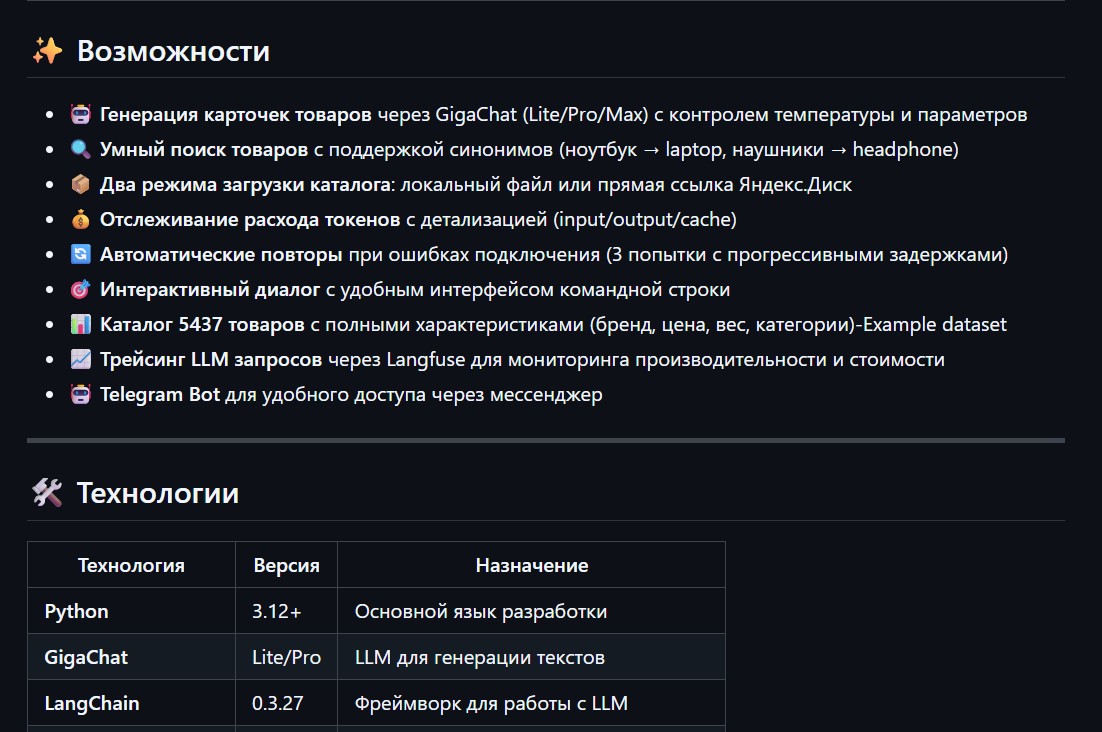Click hammer and wrench emoji beside Технологии
This screenshot has width=1102, height=732.
click(47, 493)
